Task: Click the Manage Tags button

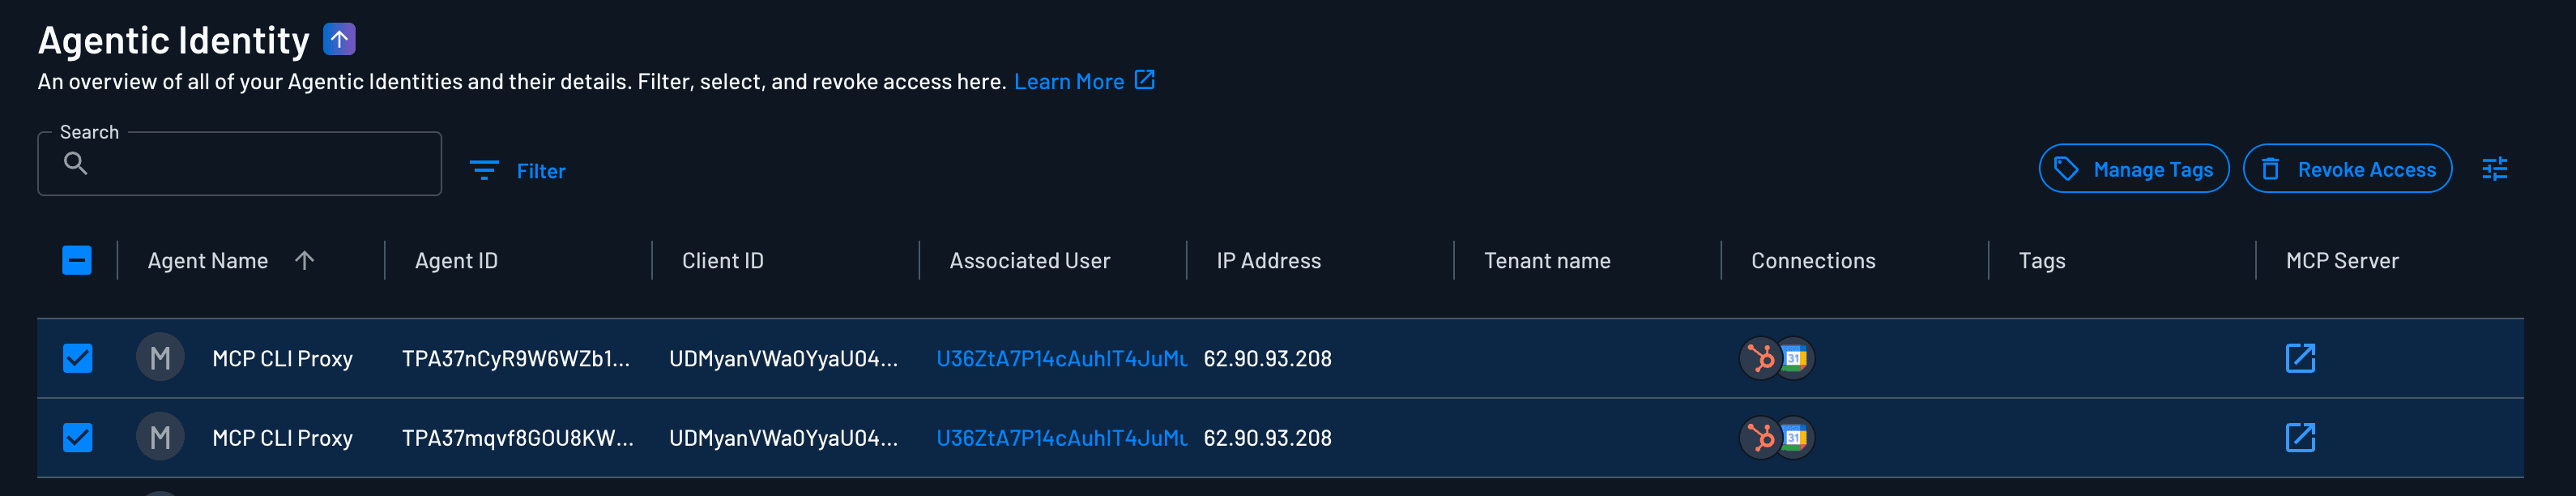Action: tap(2133, 169)
